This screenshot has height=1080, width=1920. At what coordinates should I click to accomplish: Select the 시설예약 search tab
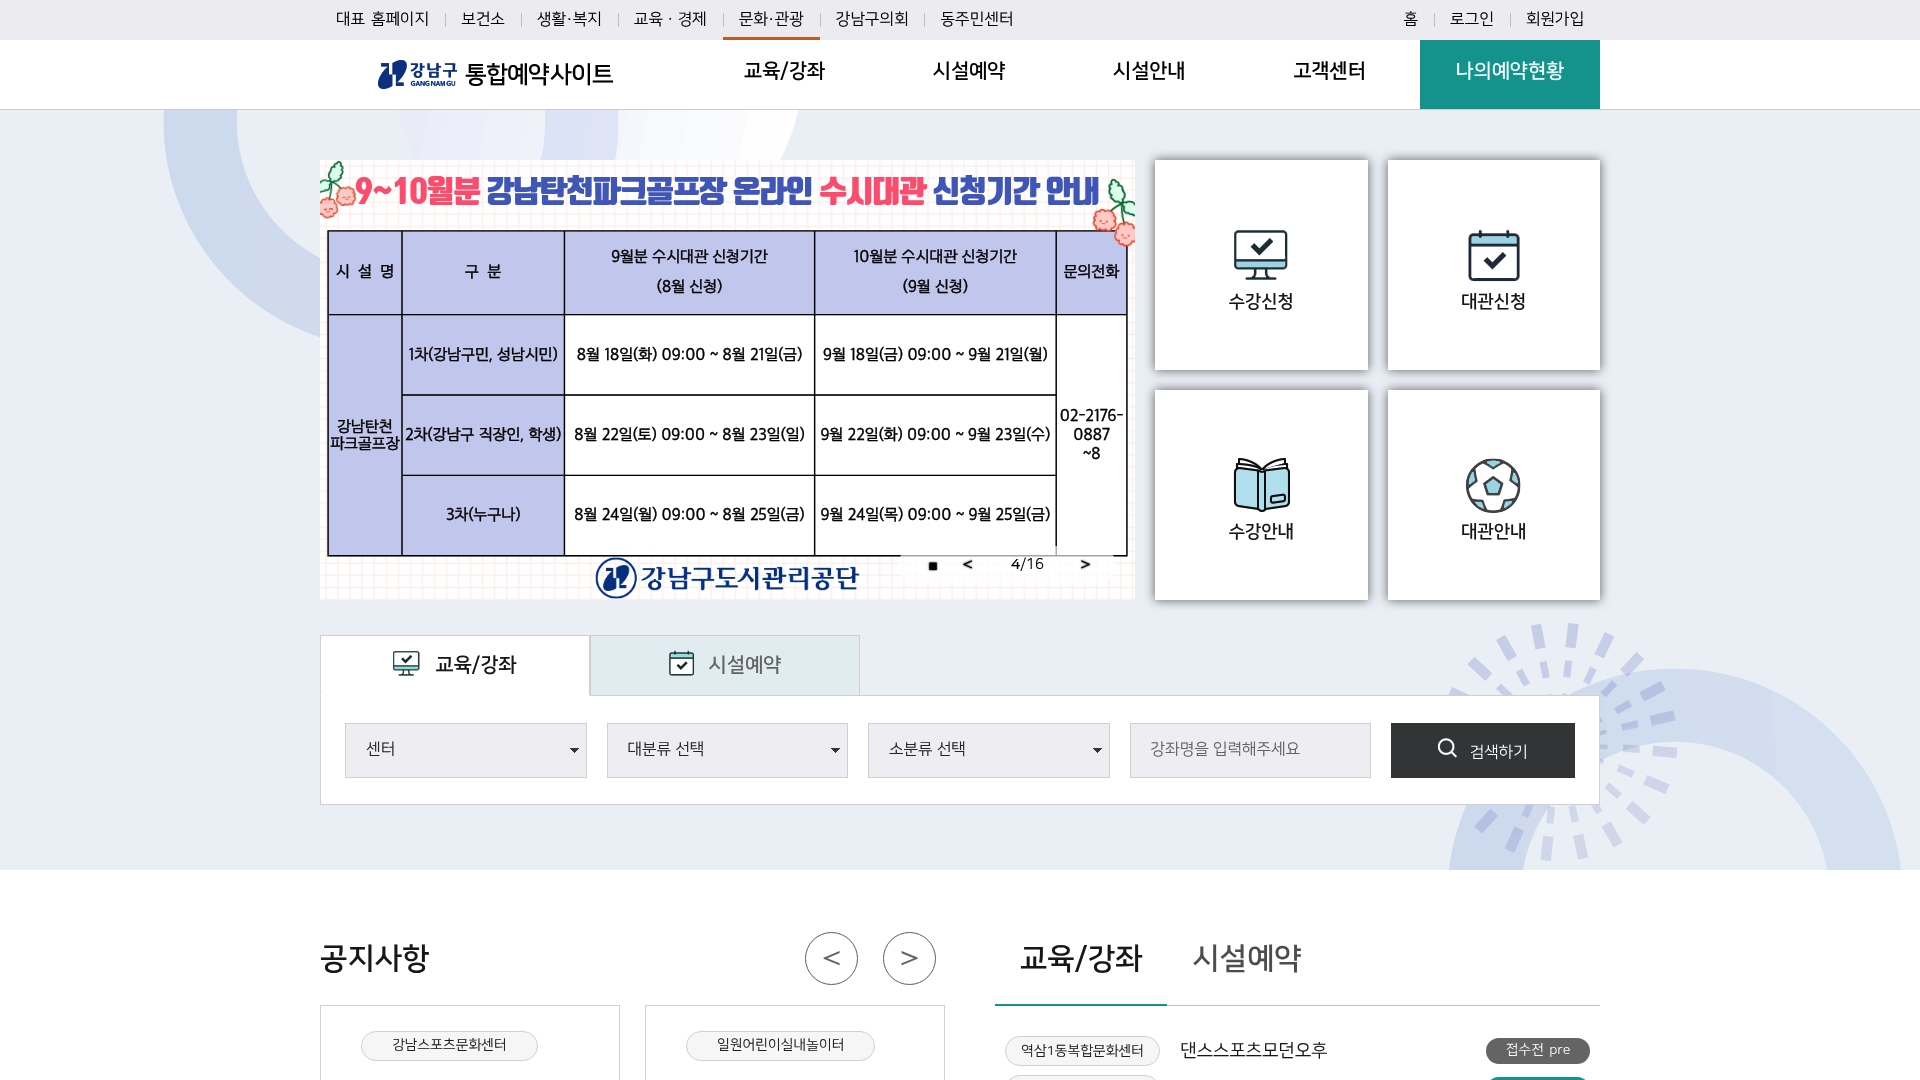coord(725,665)
